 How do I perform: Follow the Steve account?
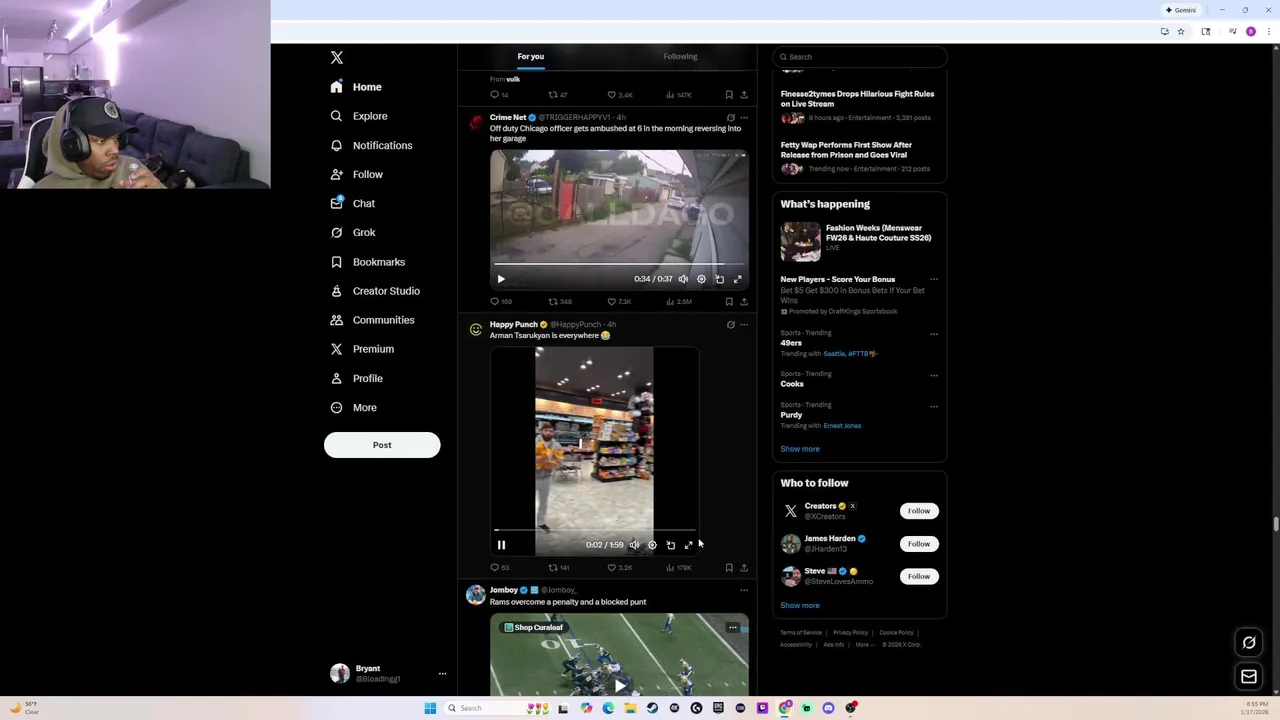(x=918, y=576)
